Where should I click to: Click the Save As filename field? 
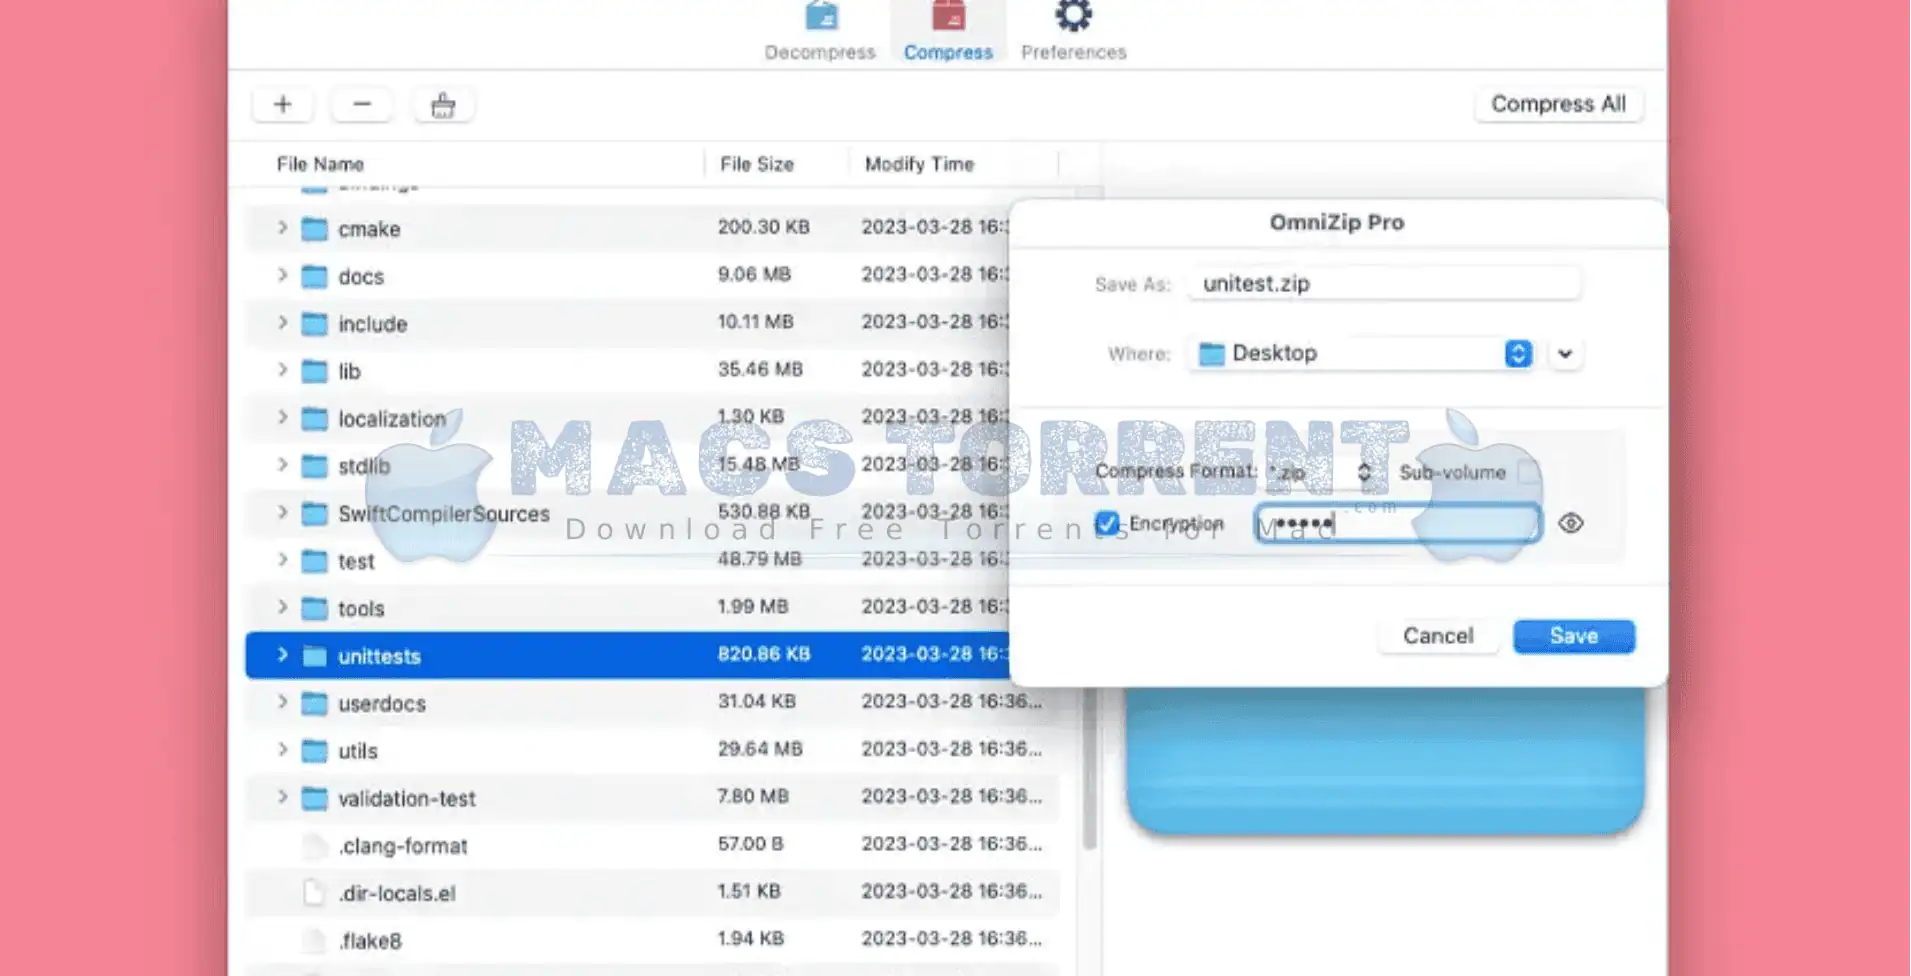tap(1385, 283)
